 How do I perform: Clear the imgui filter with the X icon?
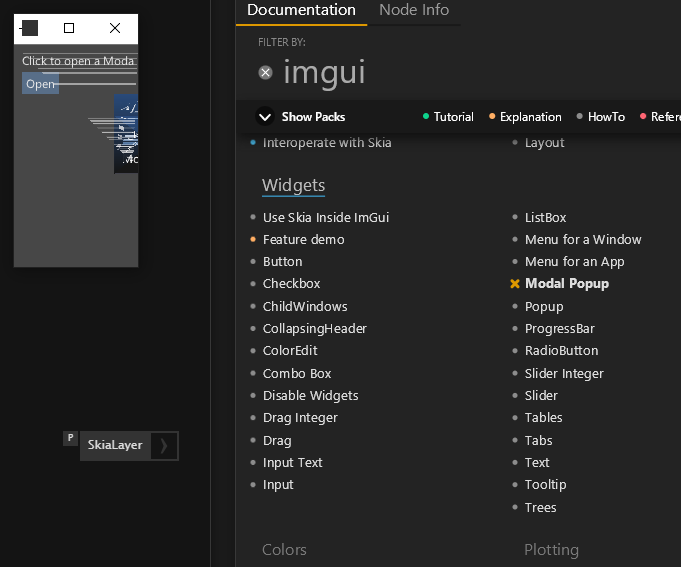[265, 72]
